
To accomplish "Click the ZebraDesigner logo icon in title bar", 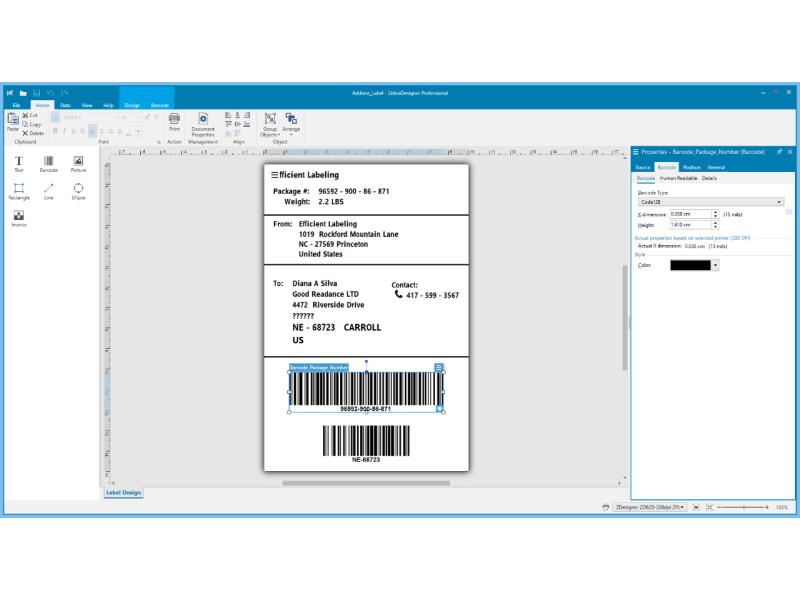I will (x=10, y=93).
